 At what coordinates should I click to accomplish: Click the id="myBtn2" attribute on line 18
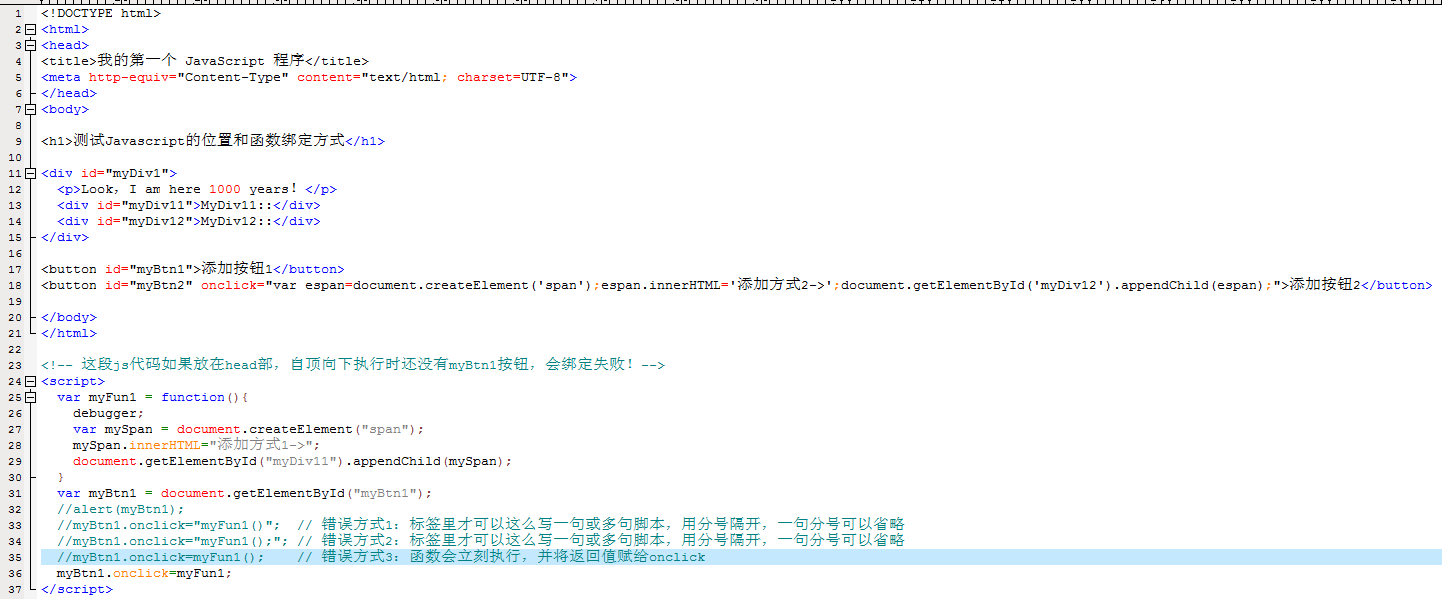point(149,286)
